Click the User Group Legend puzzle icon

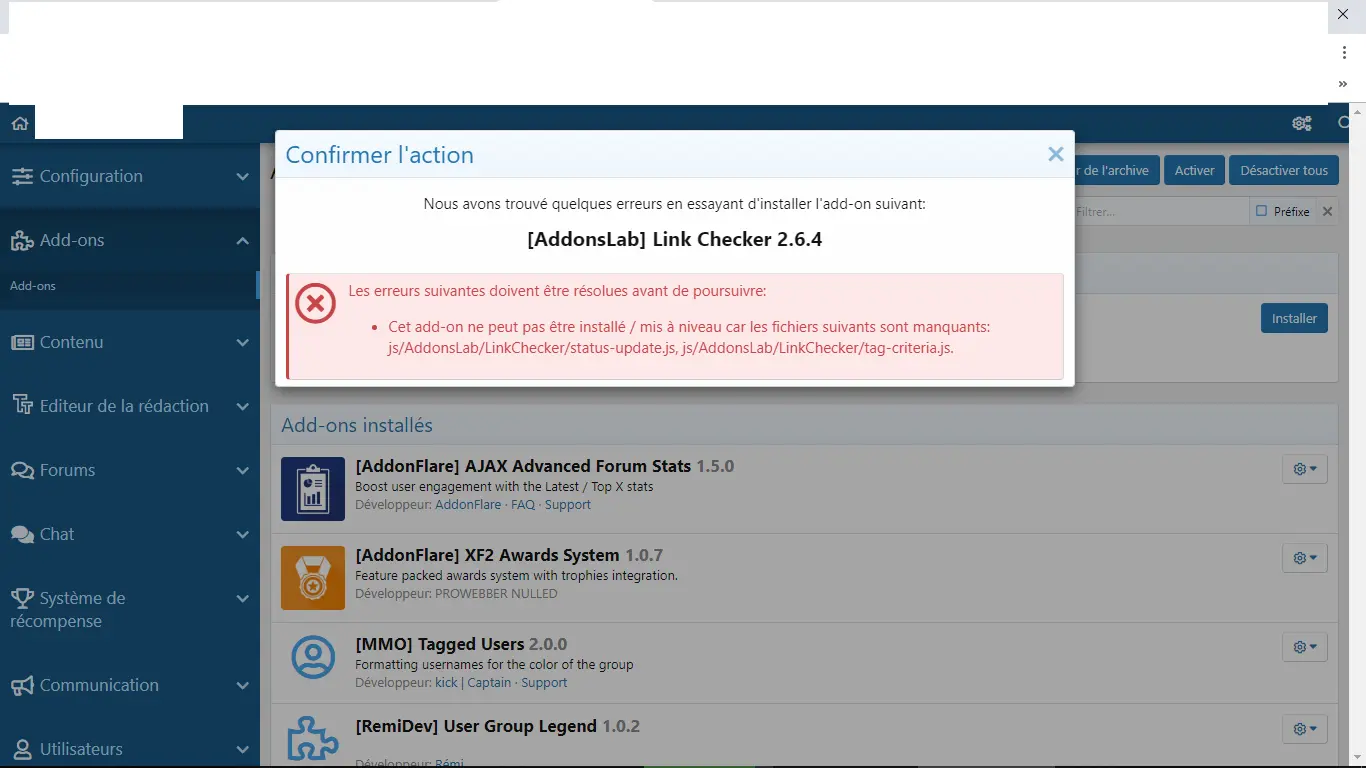click(313, 738)
